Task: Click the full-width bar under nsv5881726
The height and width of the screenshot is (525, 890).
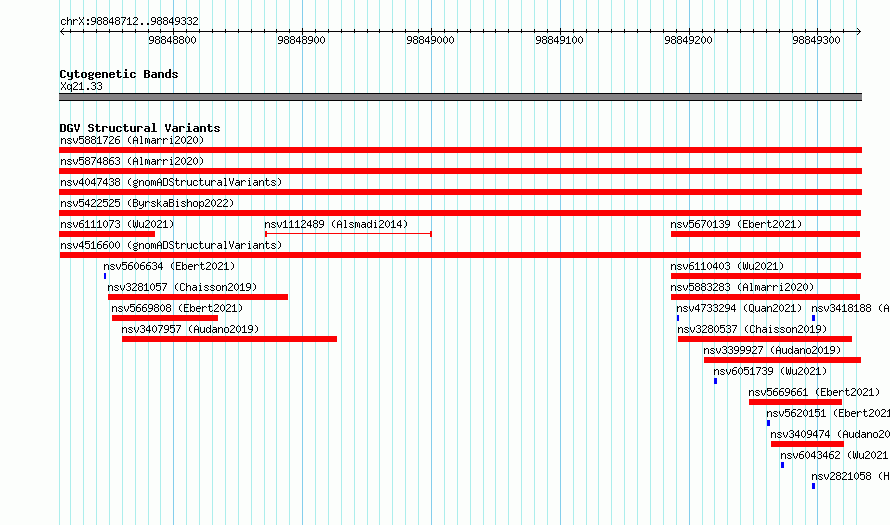Action: [460, 150]
